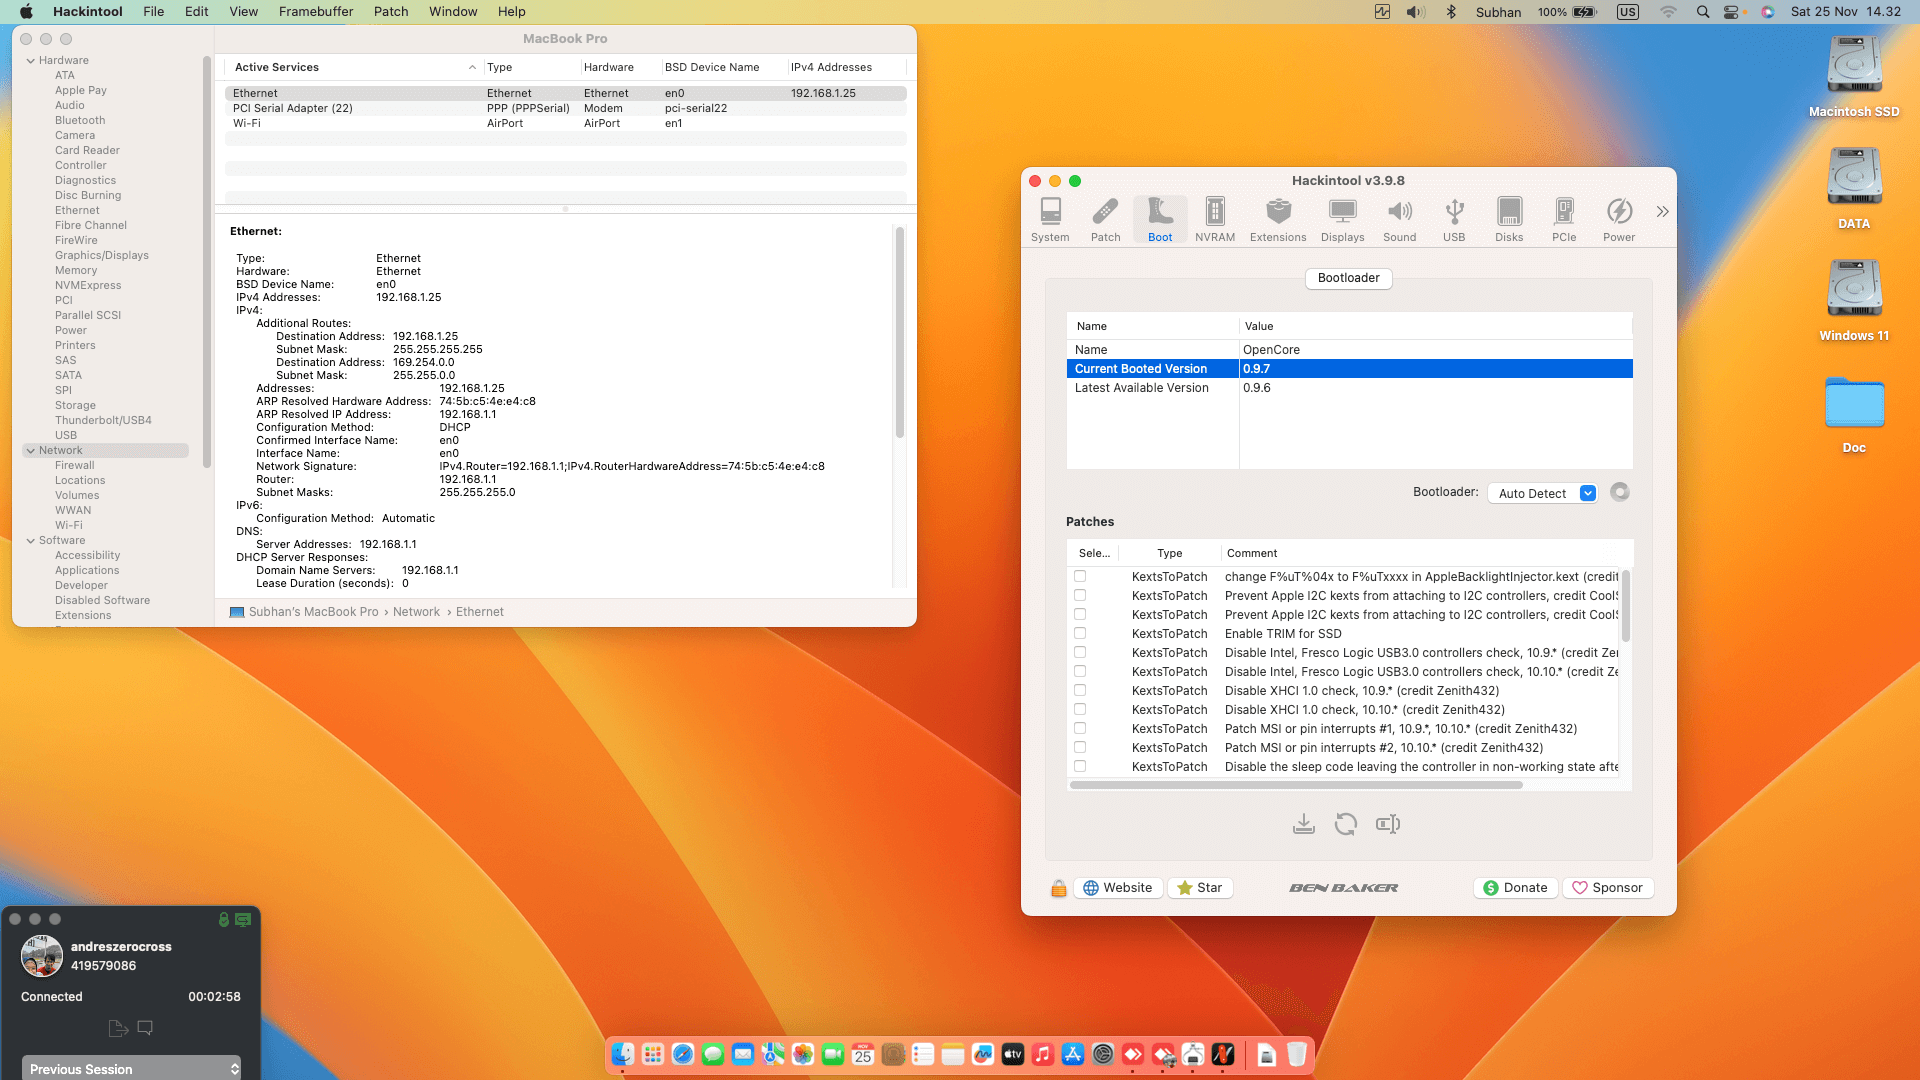Check 'Disable XHCI 1.0 check, 10.10.*' patch
Screen dimensions: 1920x1080
point(1080,709)
